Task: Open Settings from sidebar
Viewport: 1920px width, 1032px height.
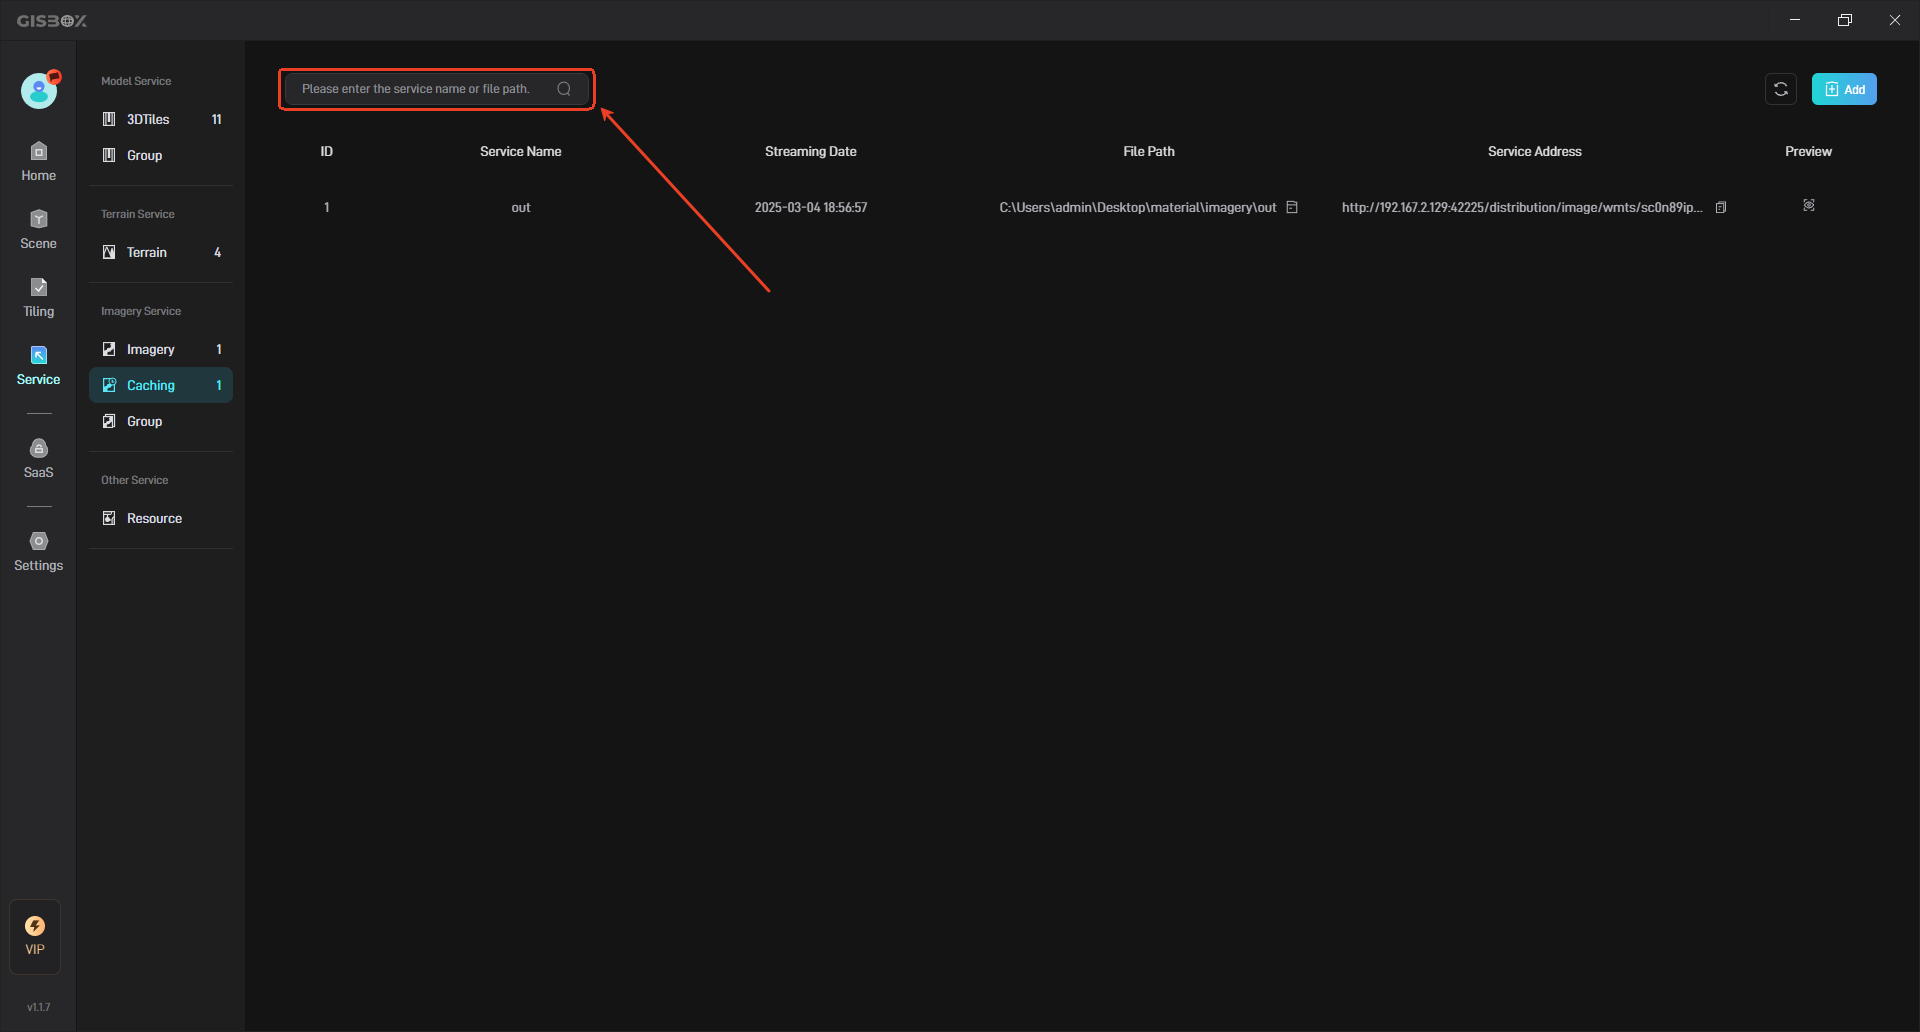Action: (x=38, y=552)
